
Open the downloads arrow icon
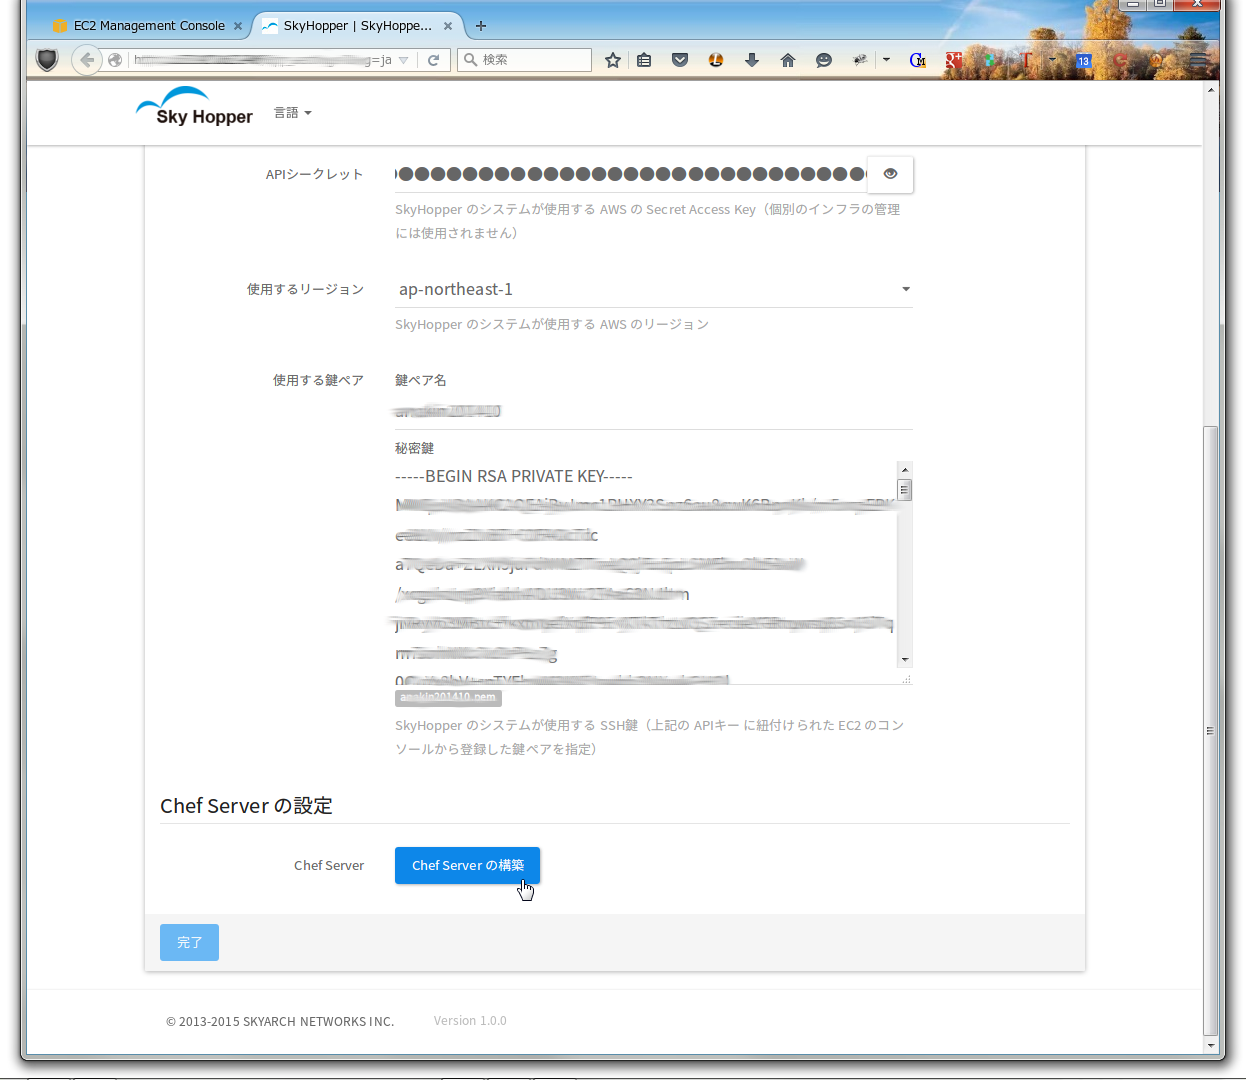tap(752, 60)
